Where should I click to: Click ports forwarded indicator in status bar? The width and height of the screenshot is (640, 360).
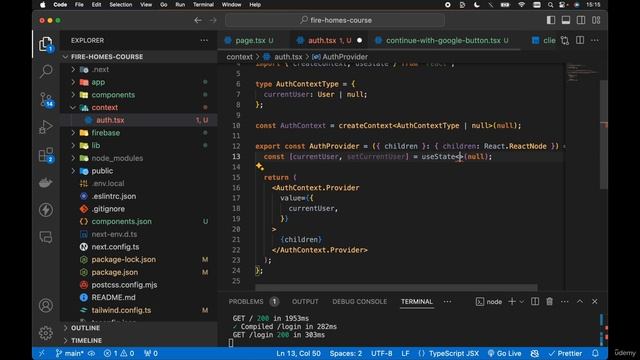[x=151, y=353]
